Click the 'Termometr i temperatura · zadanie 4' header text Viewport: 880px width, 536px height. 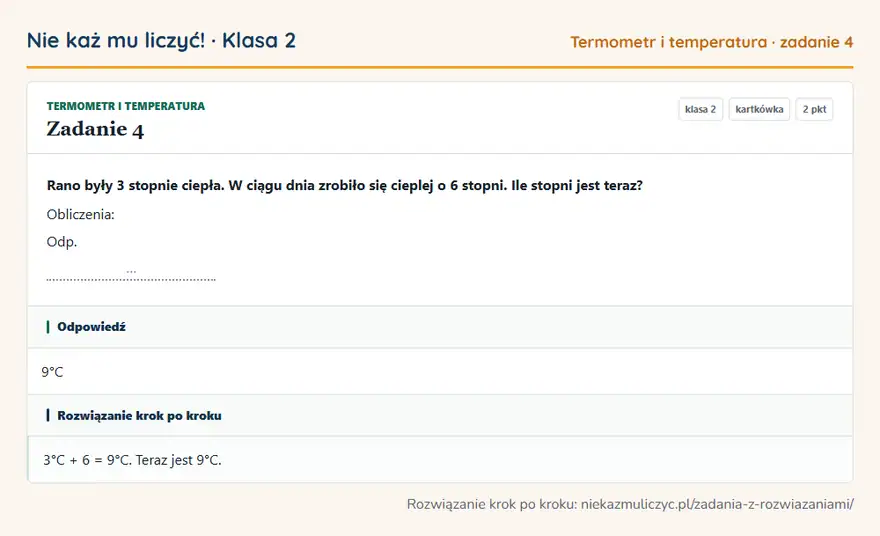(x=712, y=42)
